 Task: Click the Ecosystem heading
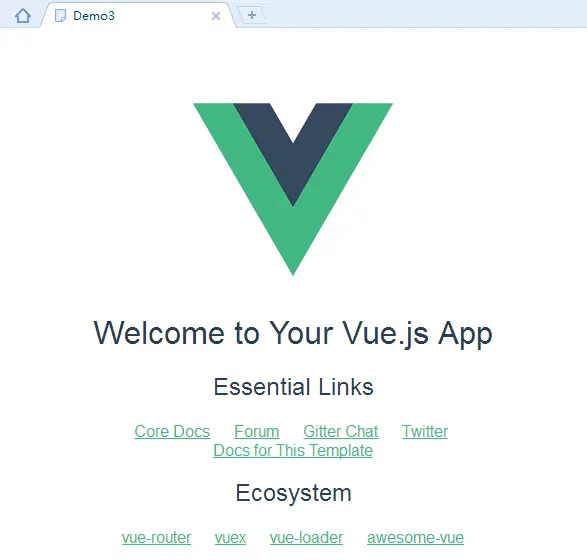[x=294, y=493]
